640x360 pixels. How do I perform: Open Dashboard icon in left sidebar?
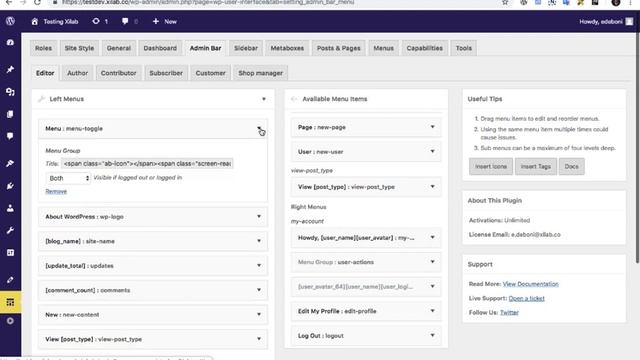point(10,42)
